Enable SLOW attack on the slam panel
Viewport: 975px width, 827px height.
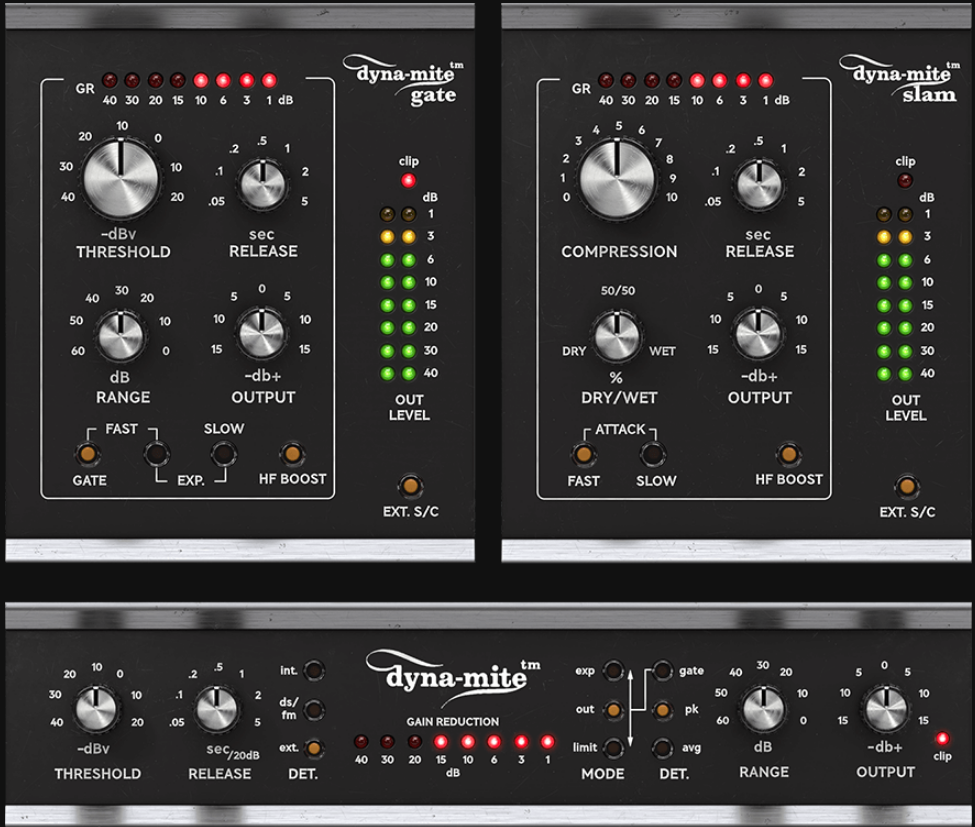651,455
